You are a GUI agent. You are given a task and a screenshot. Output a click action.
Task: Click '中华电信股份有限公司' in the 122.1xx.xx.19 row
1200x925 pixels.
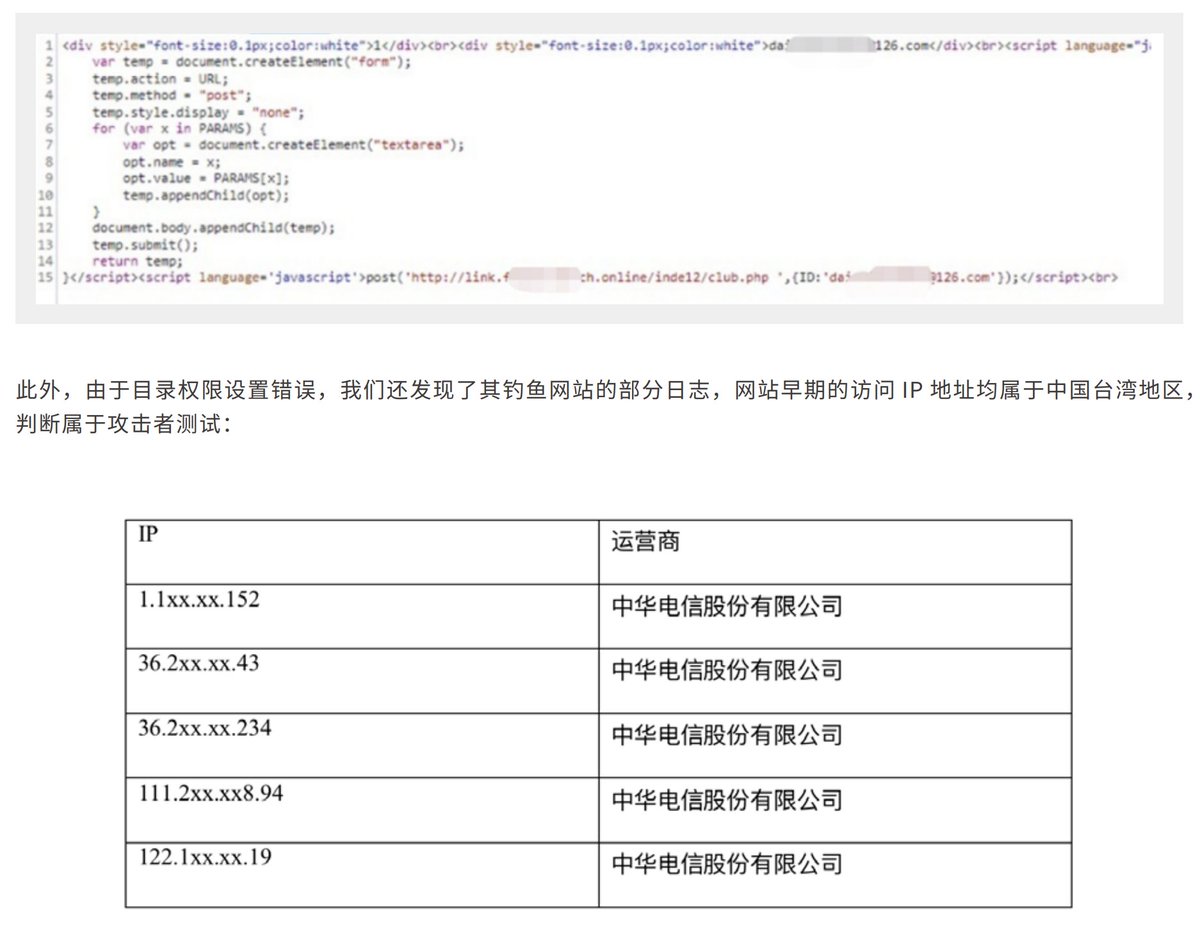(727, 864)
